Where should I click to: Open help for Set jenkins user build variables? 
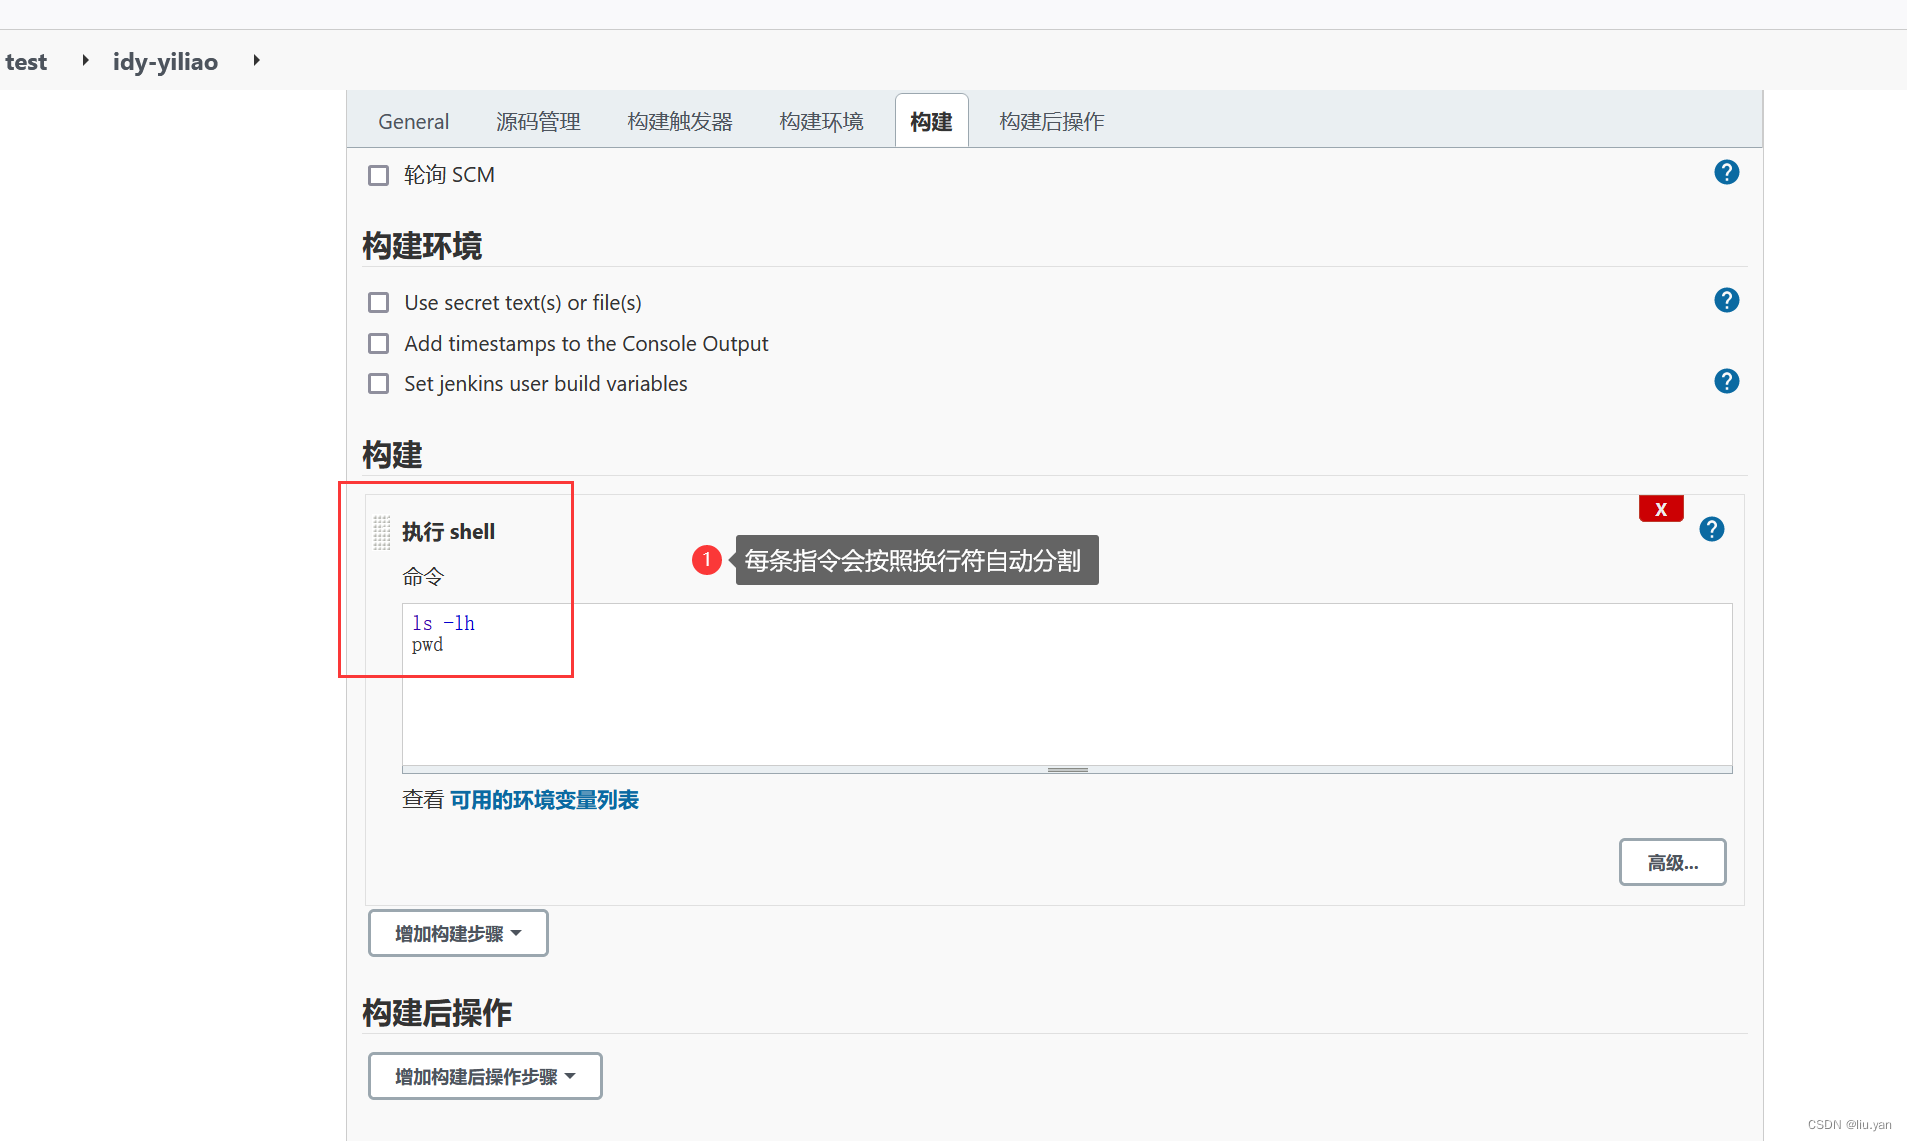tap(1726, 382)
